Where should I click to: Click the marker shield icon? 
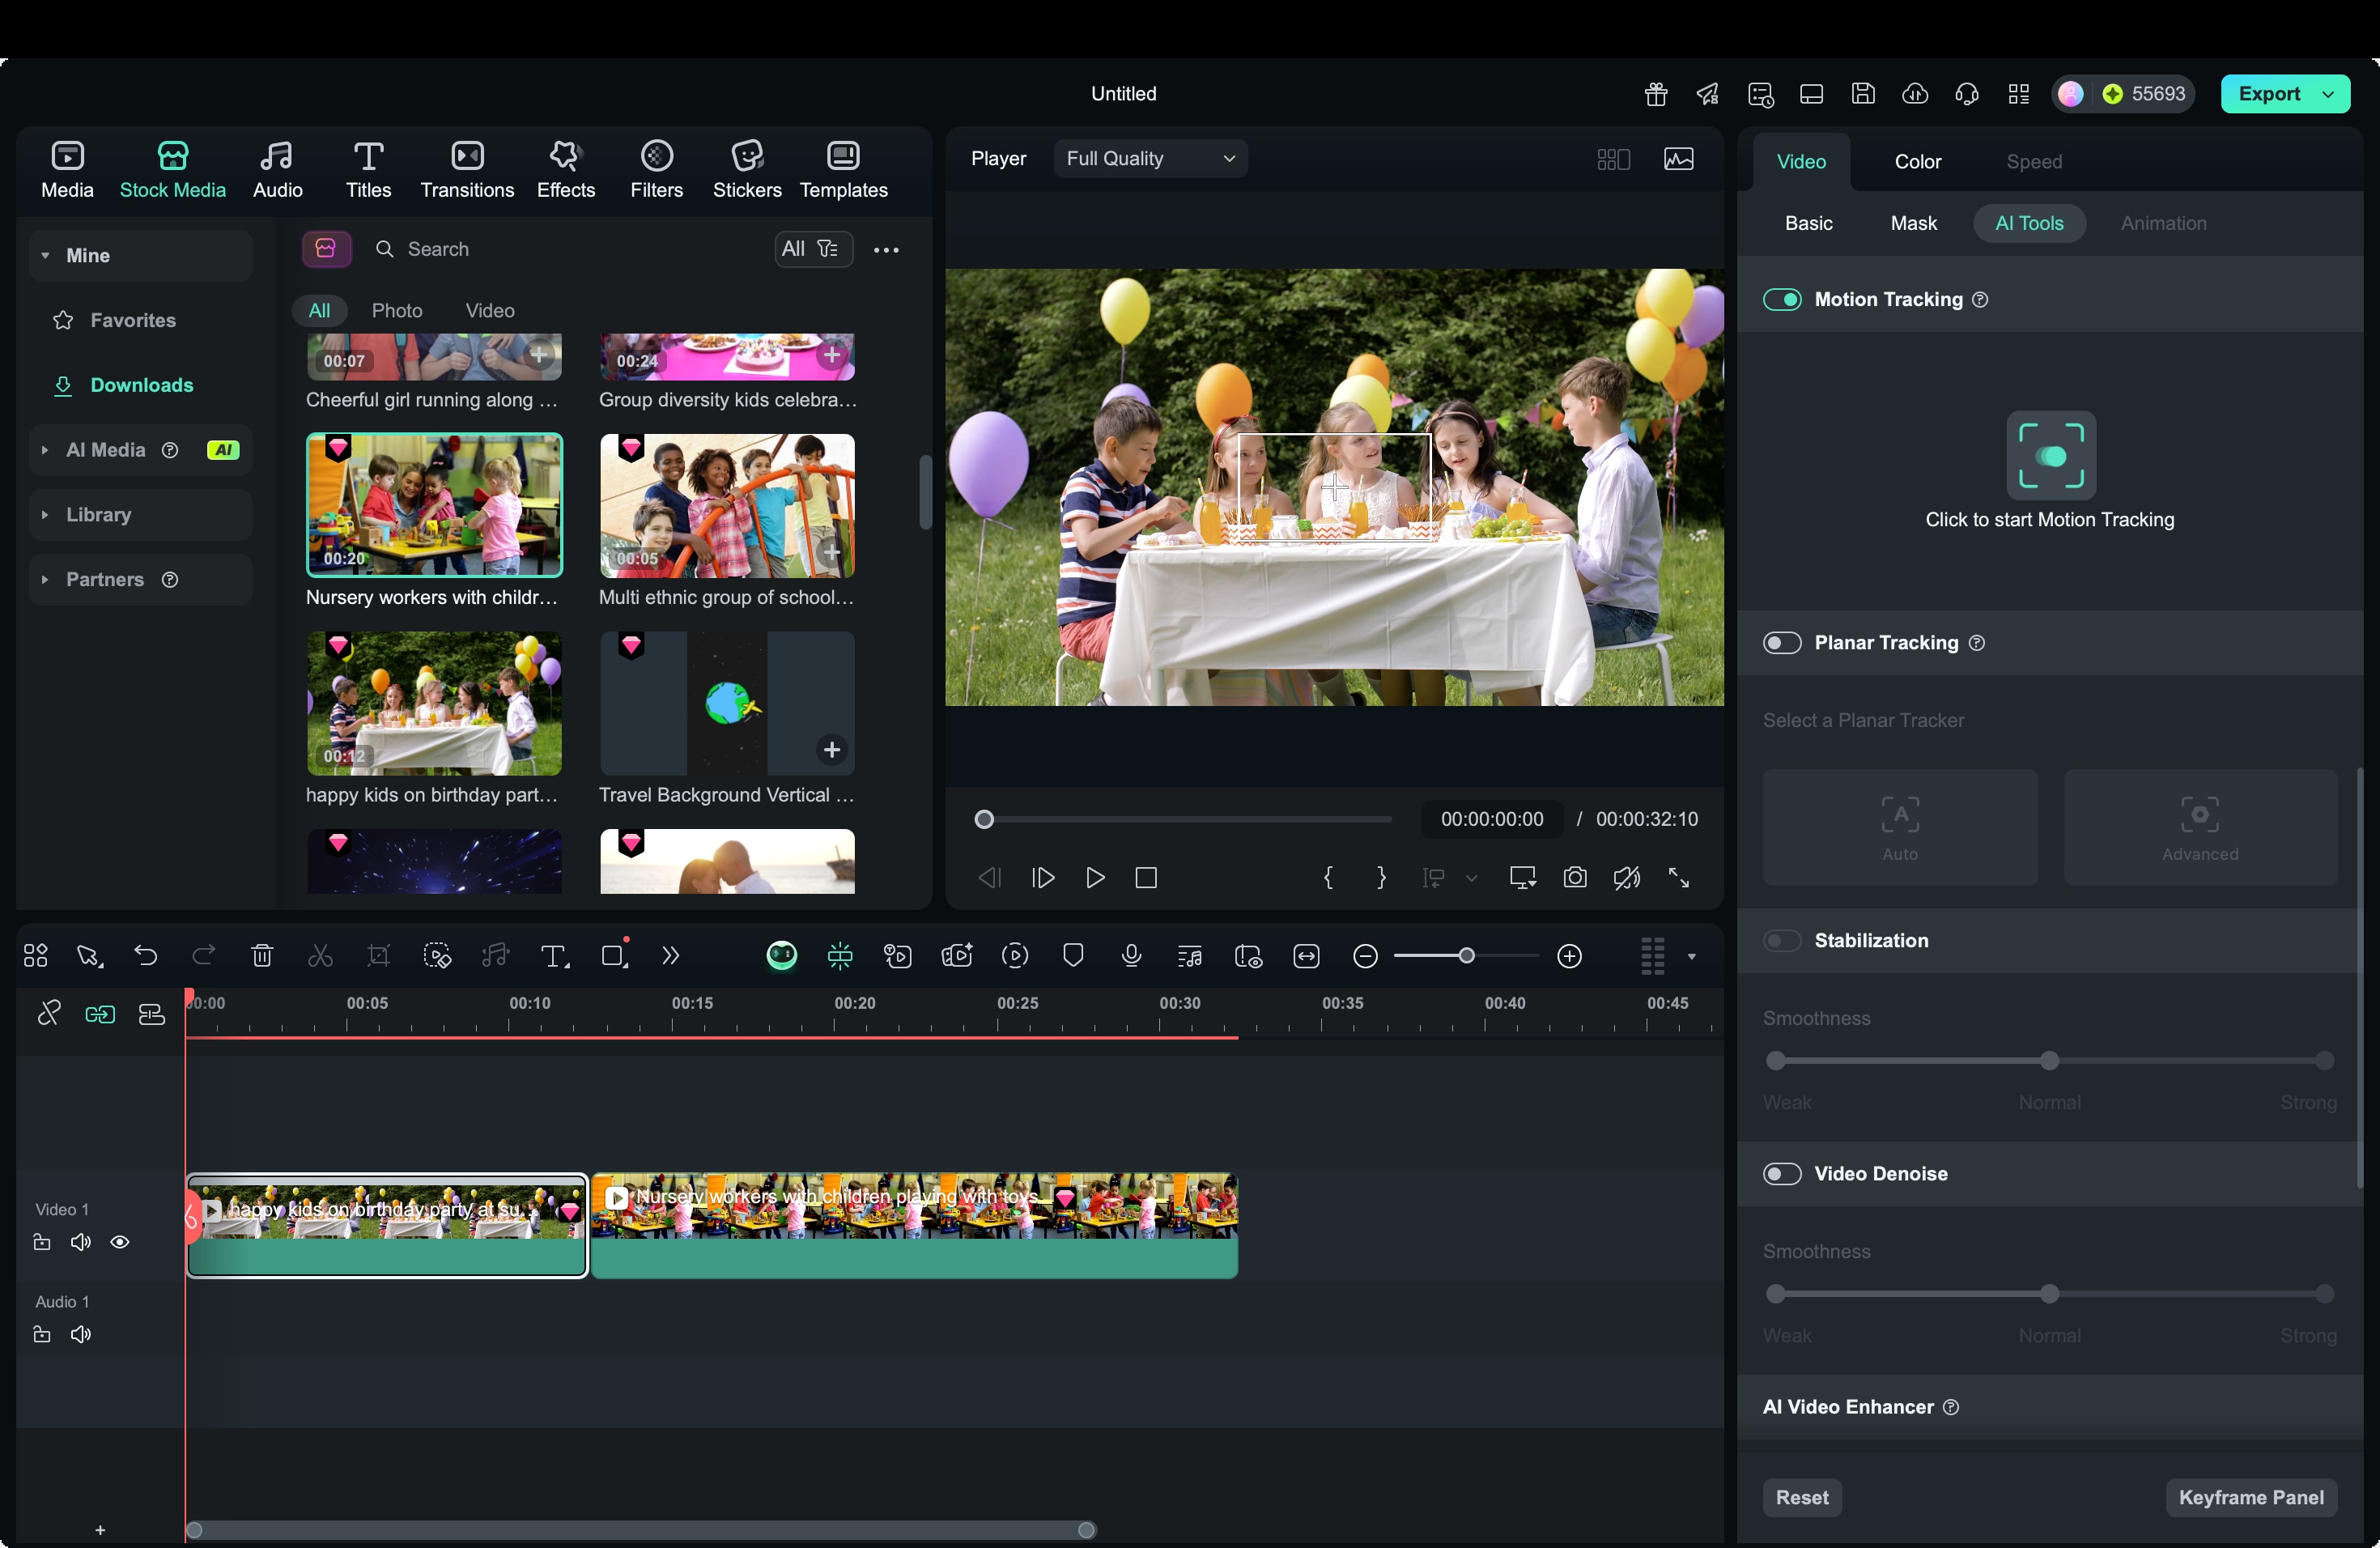(1073, 956)
